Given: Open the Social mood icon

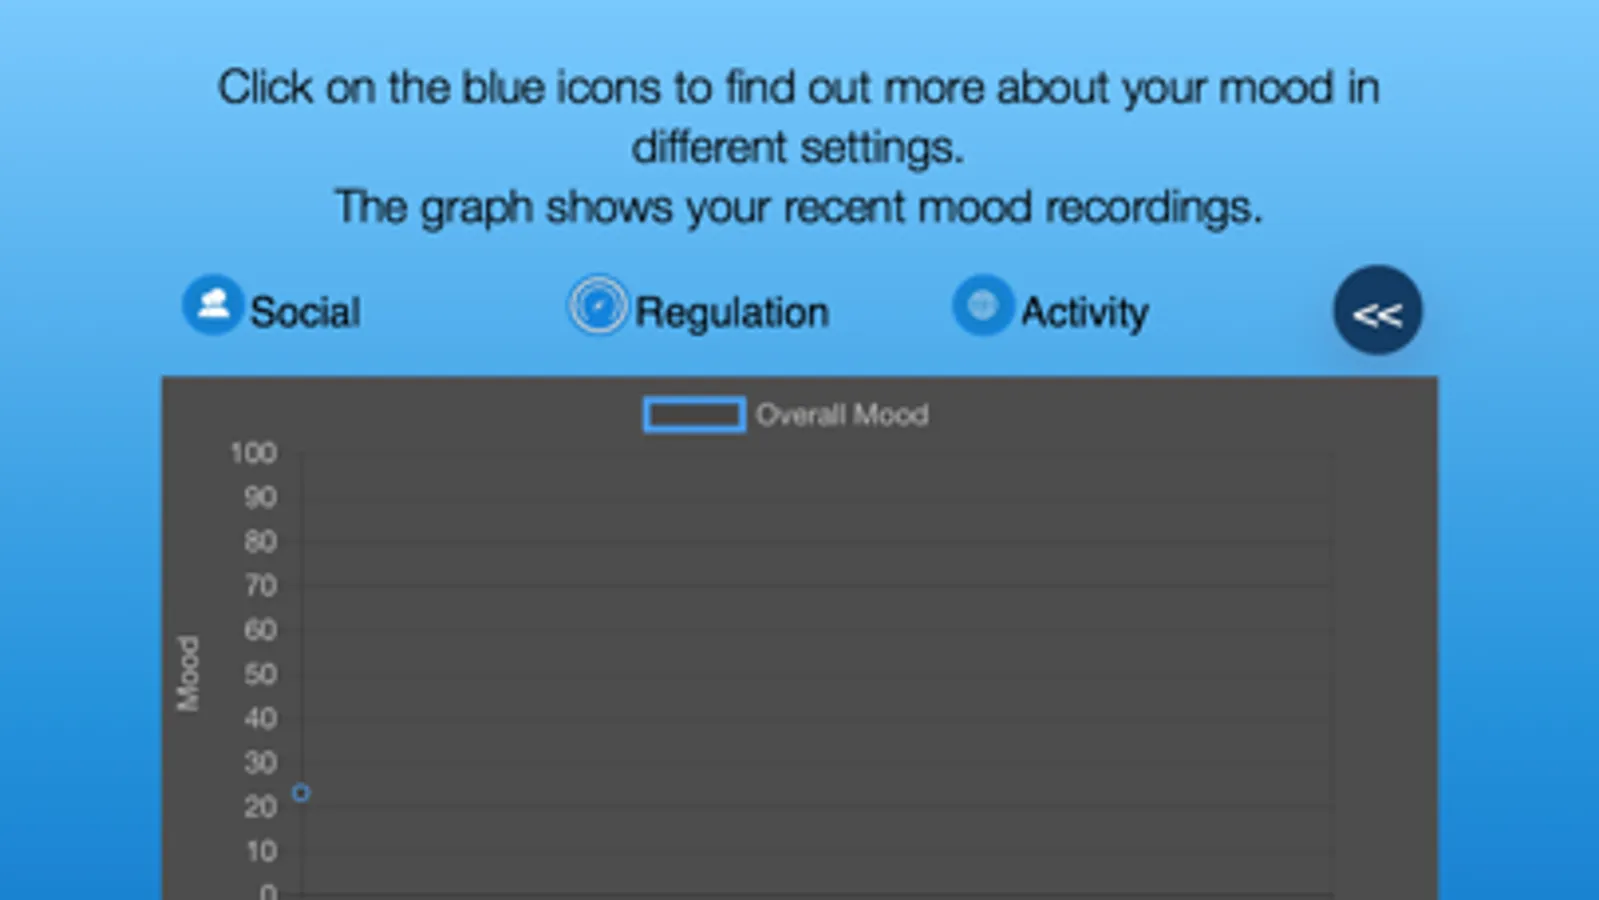Looking at the screenshot, I should 212,304.
